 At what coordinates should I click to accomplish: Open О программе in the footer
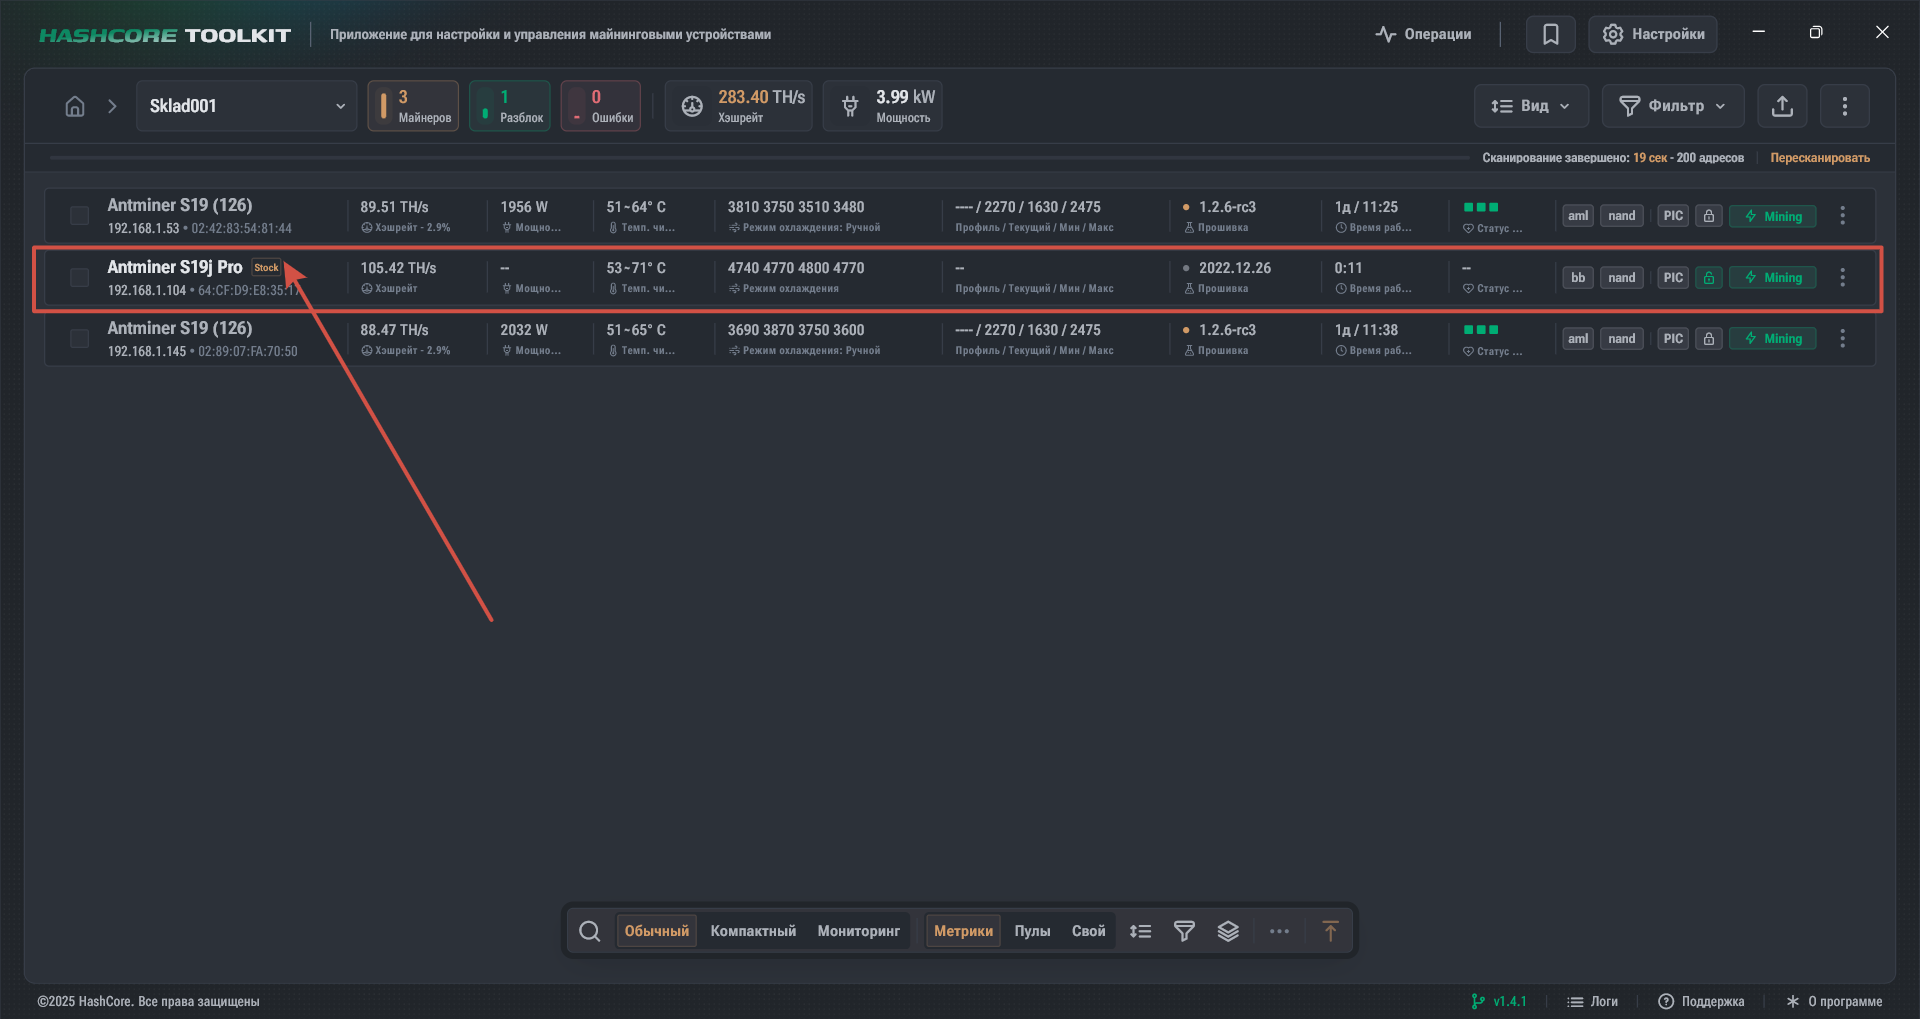1834,1001
